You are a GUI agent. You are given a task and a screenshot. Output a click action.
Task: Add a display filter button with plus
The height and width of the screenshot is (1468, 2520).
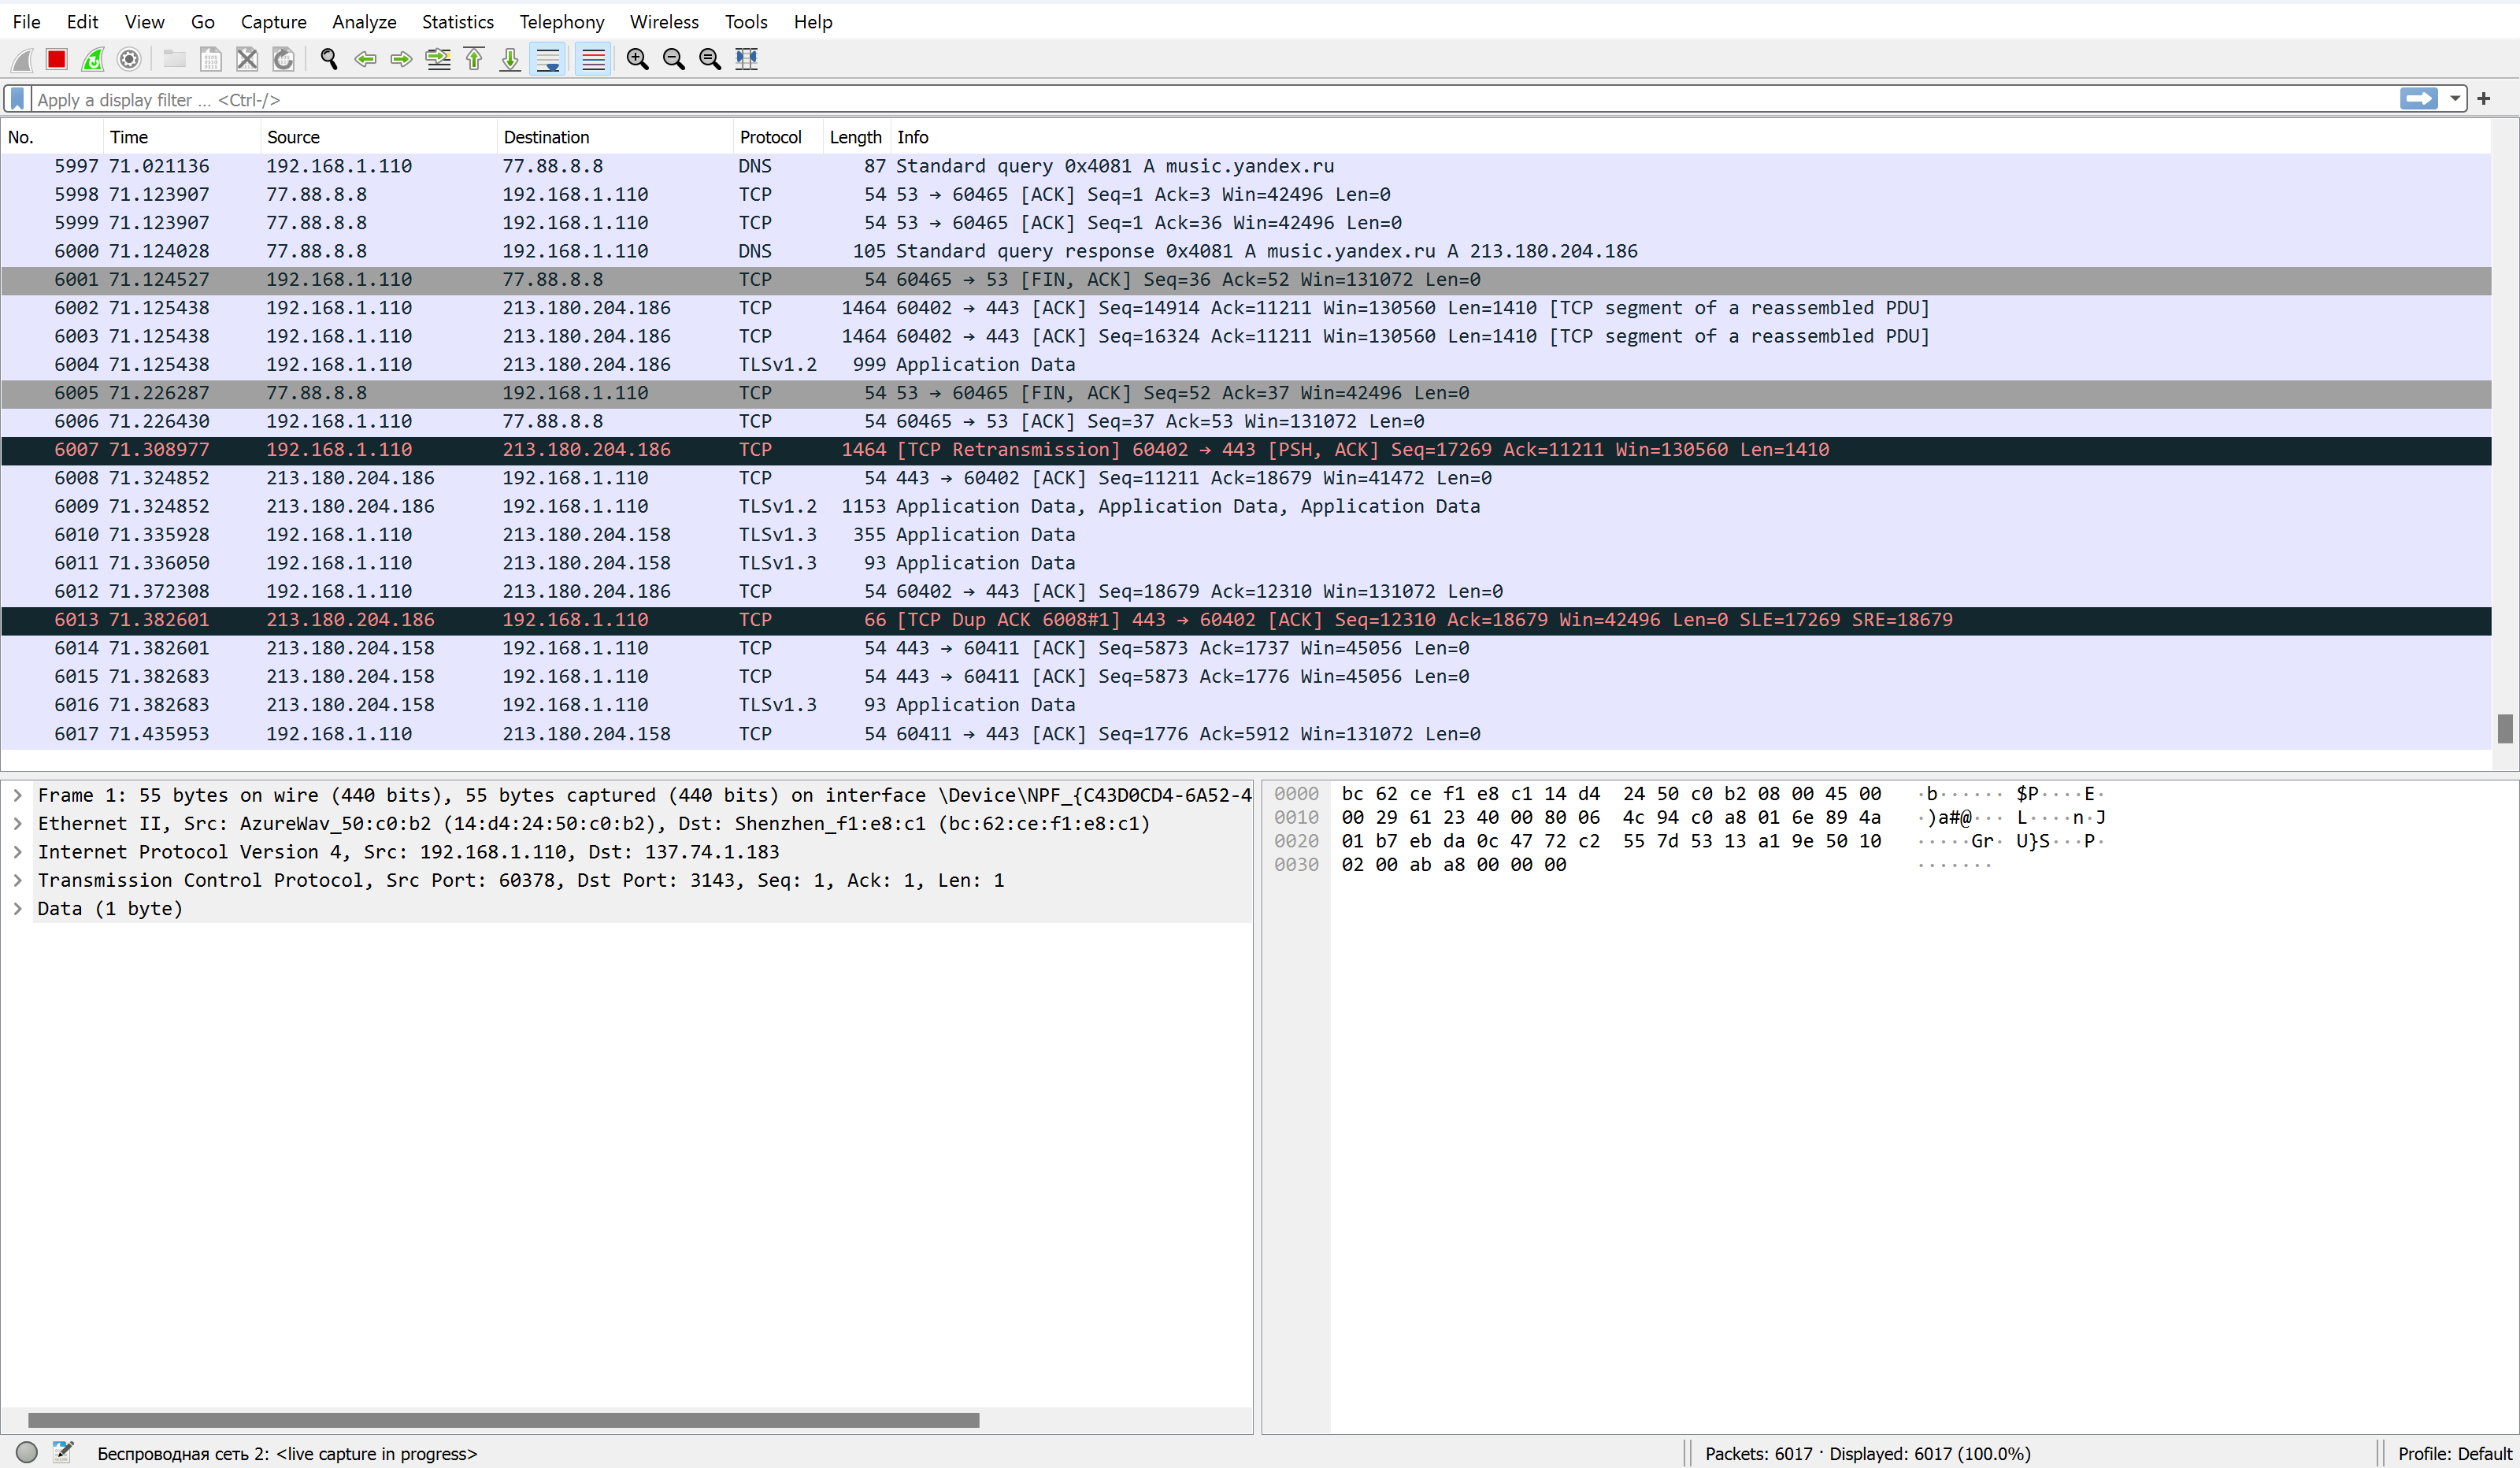(x=2484, y=98)
